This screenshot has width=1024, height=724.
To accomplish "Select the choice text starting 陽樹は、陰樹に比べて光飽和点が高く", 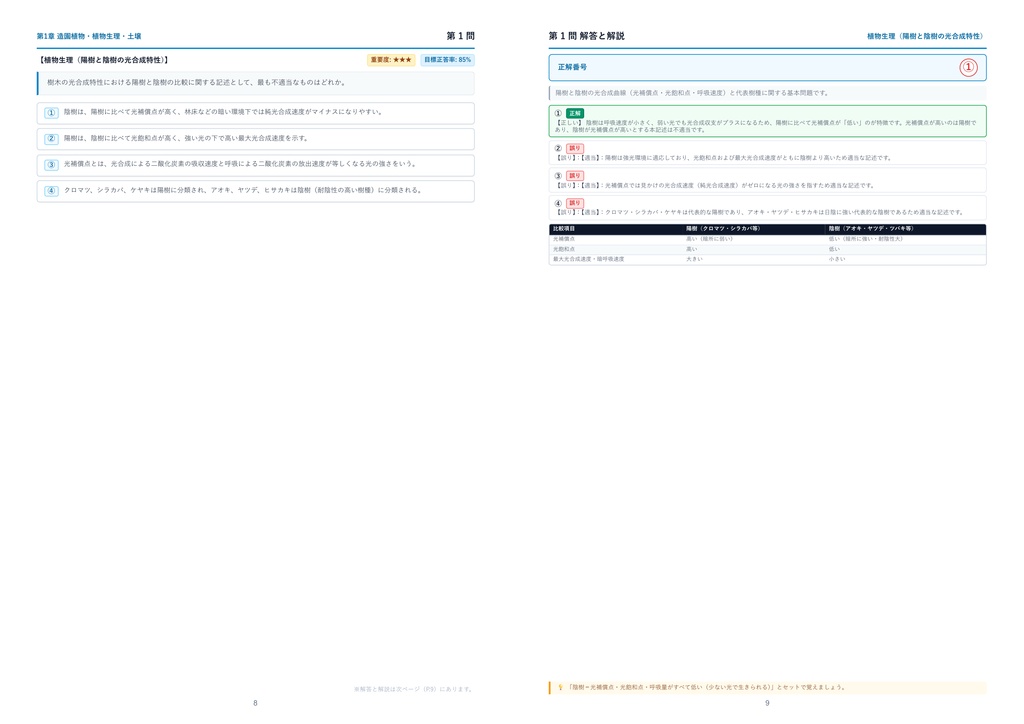I will pyautogui.click(x=185, y=138).
